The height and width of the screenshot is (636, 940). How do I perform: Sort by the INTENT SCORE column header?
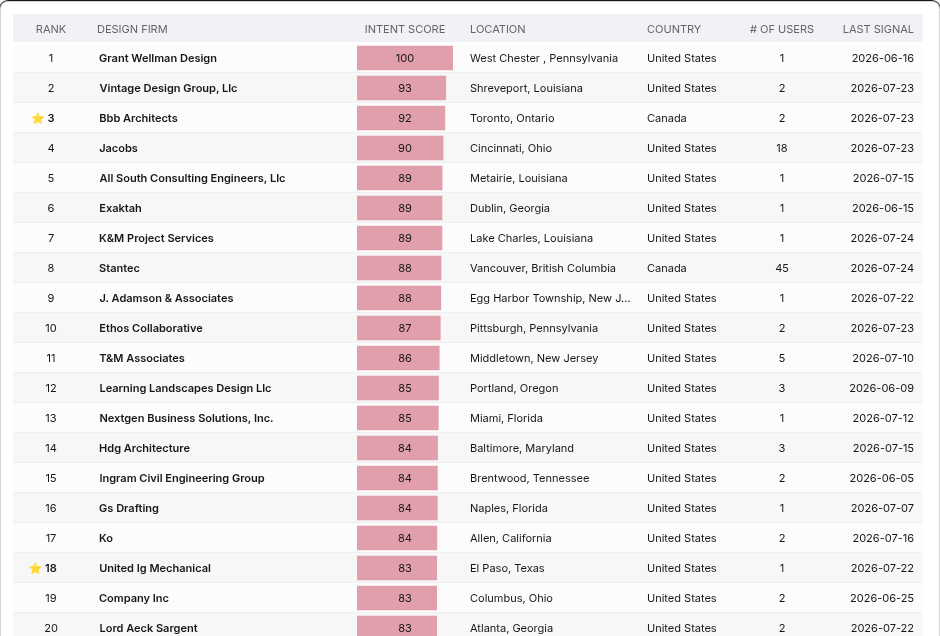(405, 29)
